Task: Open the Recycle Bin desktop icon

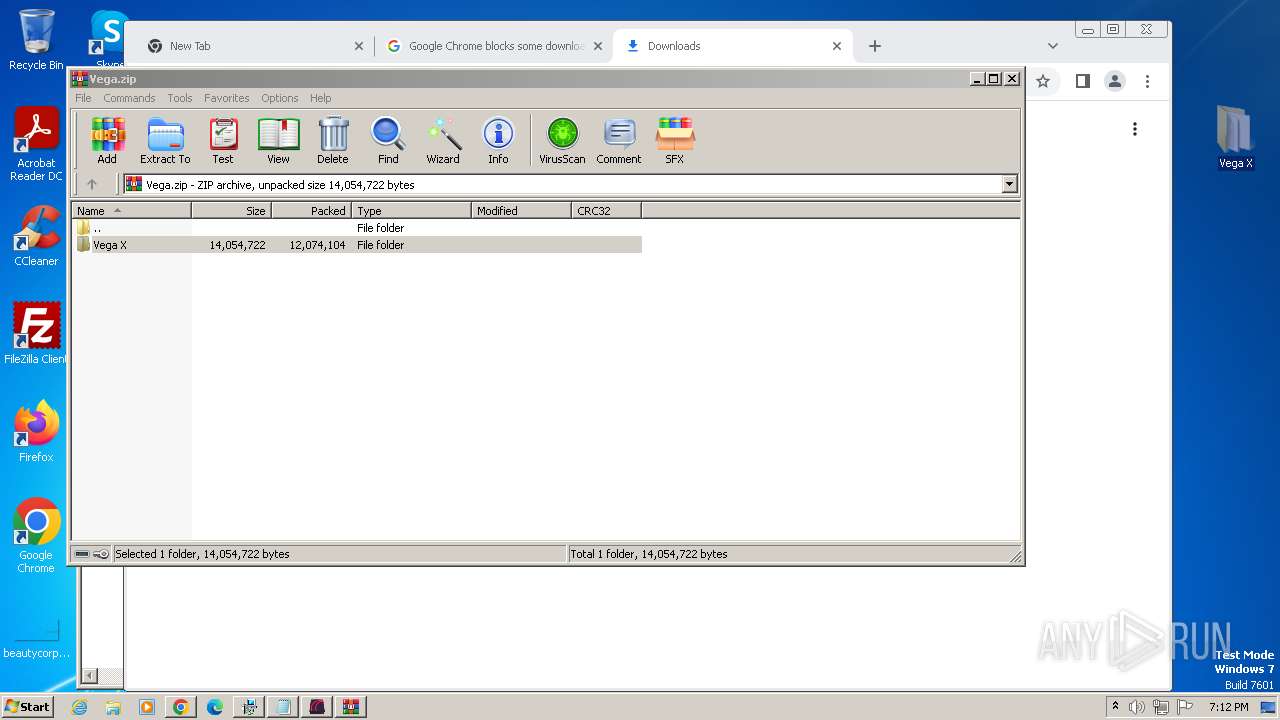Action: coord(36,40)
